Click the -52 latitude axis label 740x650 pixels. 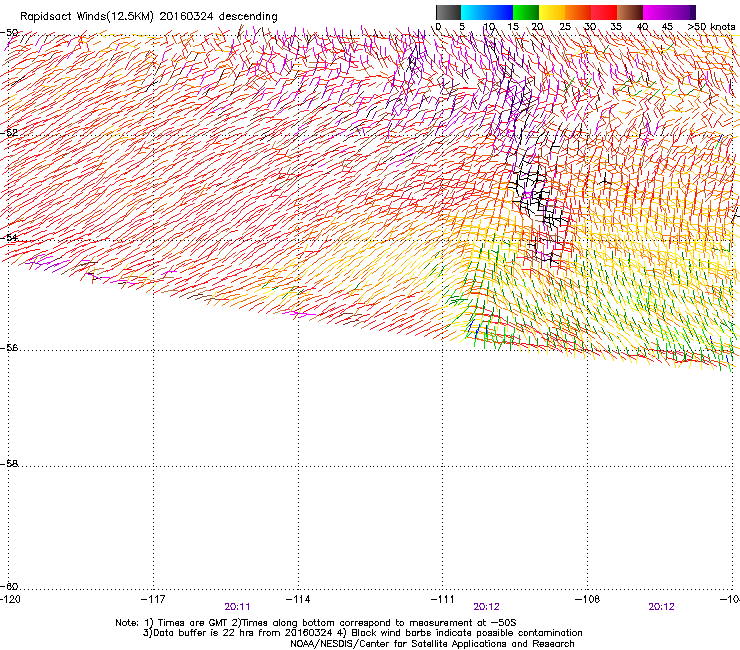9,133
